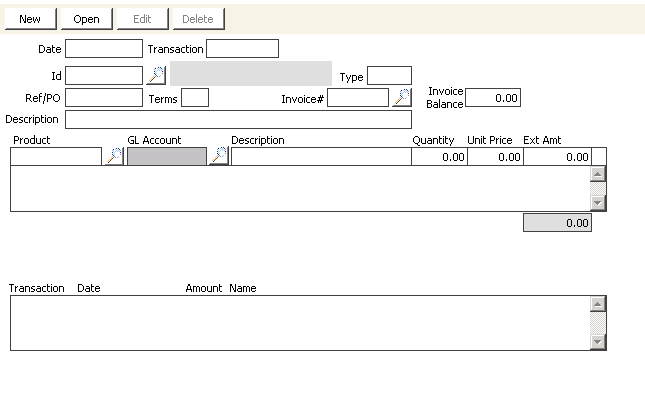Click the disabled Edit button
Viewport: 645px width, 404px height.
point(142,19)
